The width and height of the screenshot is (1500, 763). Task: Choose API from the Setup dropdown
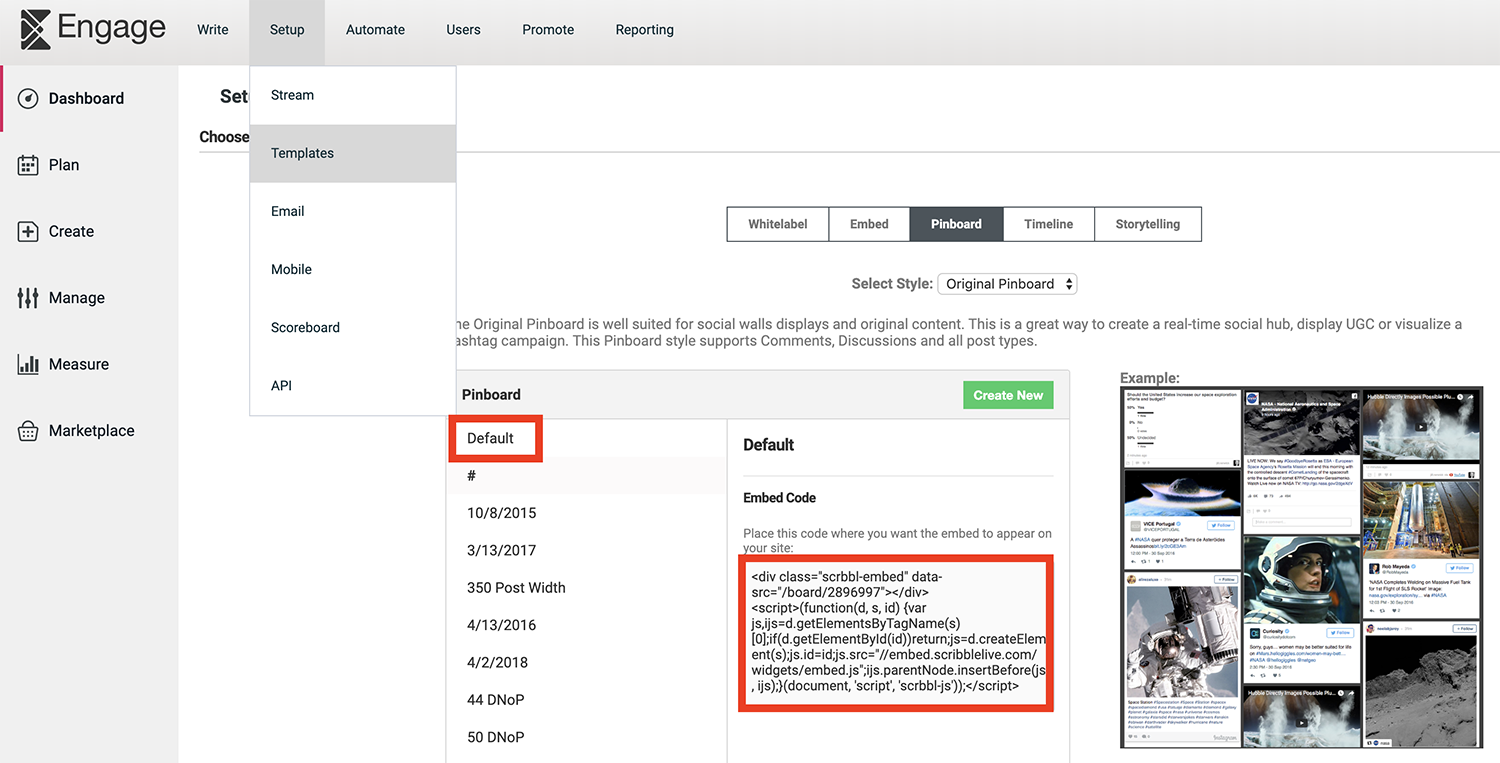[x=353, y=385]
